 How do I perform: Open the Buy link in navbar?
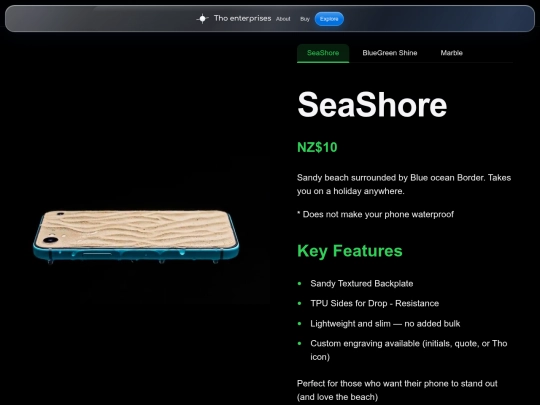click(305, 19)
